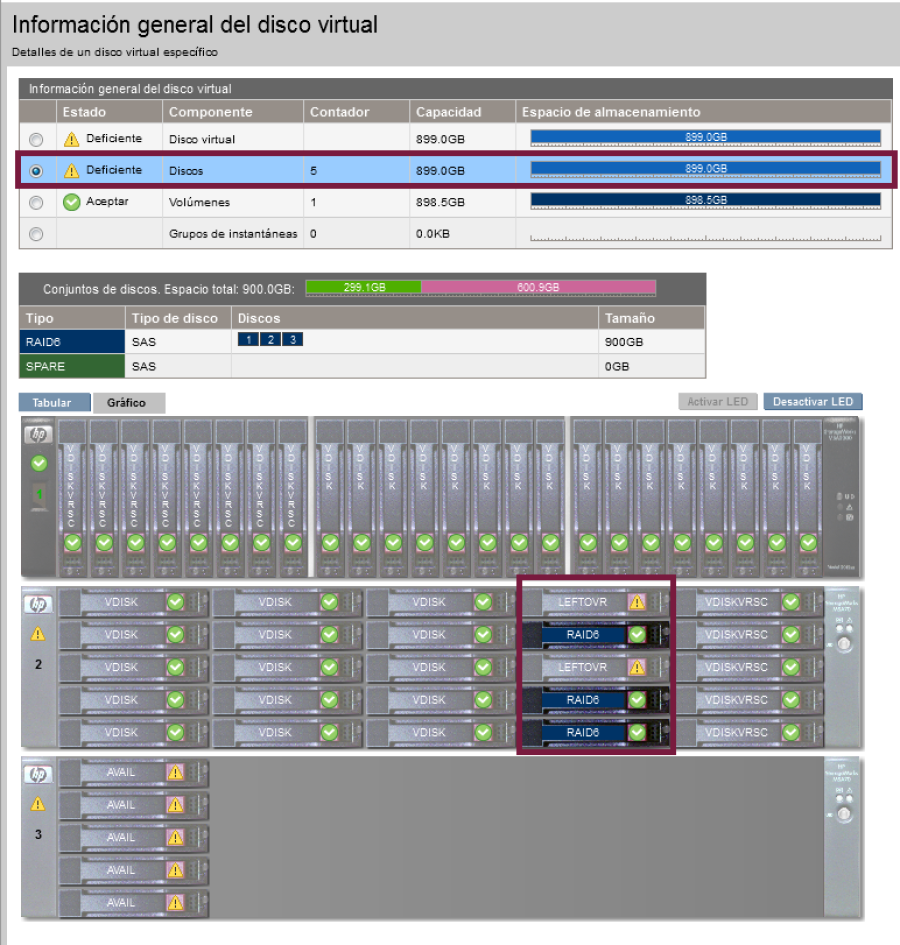The width and height of the screenshot is (900, 945).
Task: Switch to the Tabular tab
Action: pyautogui.click(x=53, y=402)
